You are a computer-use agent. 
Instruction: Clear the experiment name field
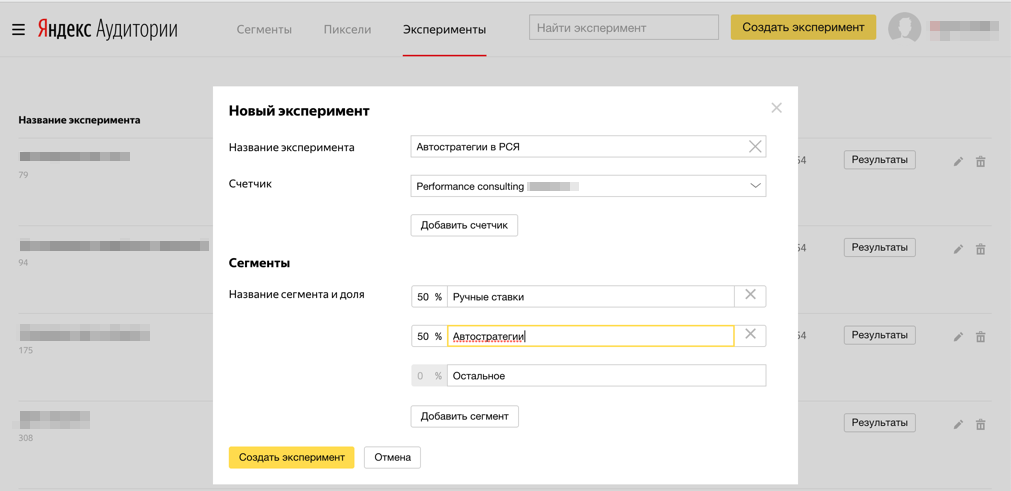755,147
